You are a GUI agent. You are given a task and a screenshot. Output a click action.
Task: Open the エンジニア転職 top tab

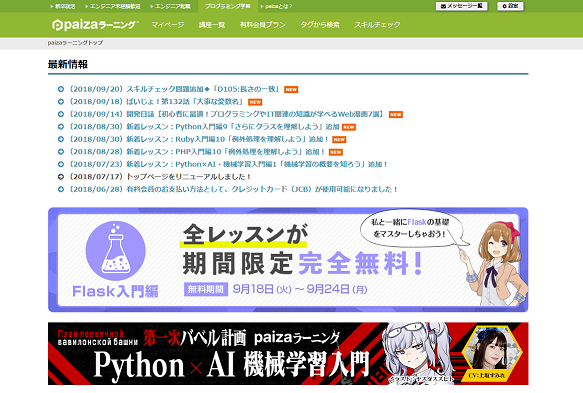click(171, 6)
